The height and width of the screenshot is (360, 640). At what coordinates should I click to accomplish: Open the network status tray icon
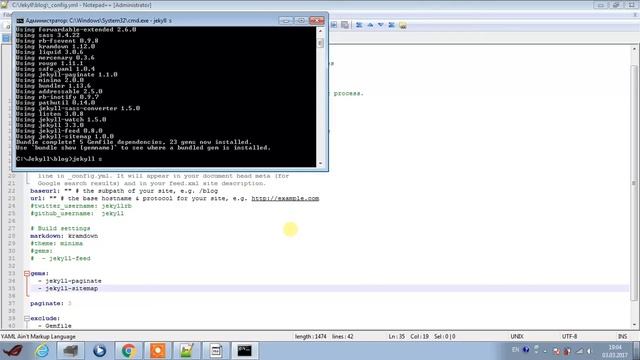[580, 351]
